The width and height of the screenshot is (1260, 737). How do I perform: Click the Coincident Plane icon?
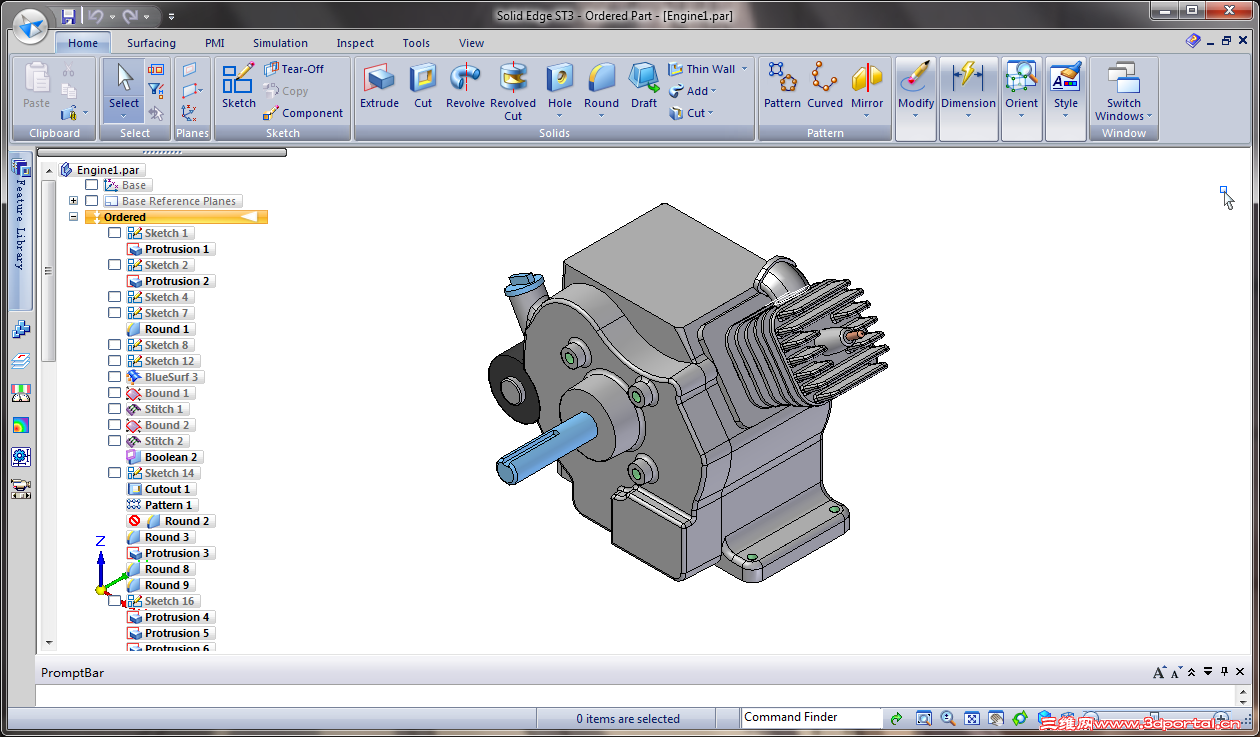click(189, 69)
